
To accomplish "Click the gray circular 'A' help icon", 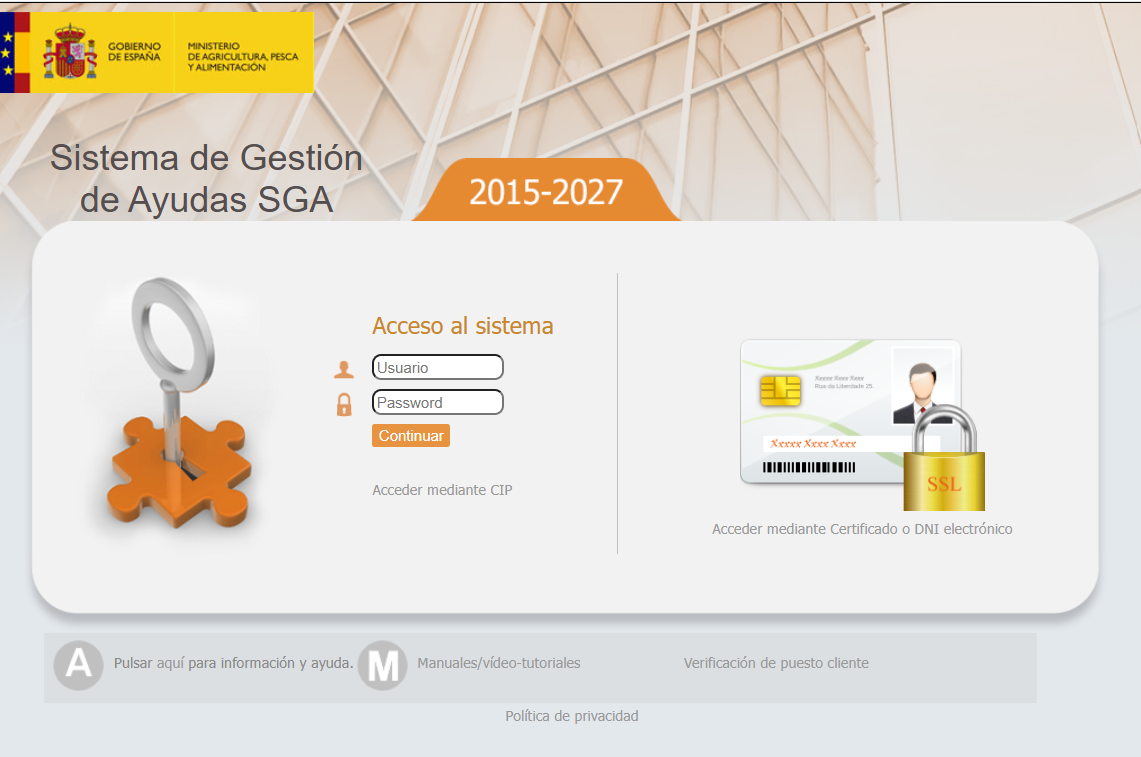I will [x=78, y=664].
